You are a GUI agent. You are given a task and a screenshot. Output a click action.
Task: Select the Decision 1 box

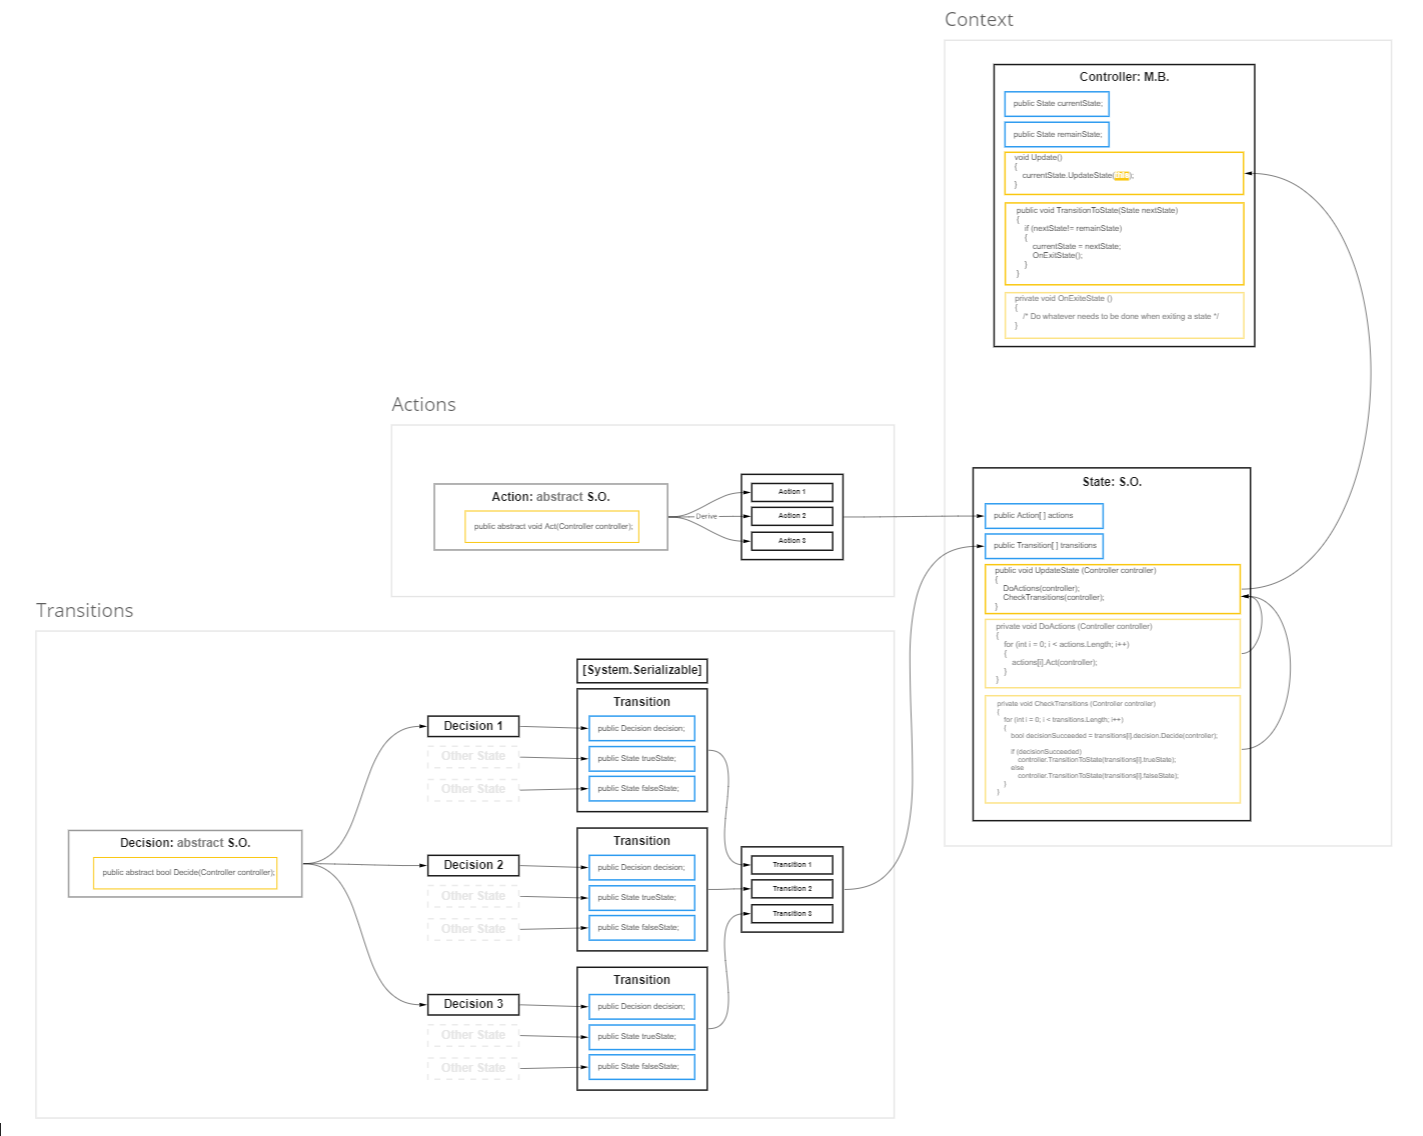pyautogui.click(x=473, y=726)
